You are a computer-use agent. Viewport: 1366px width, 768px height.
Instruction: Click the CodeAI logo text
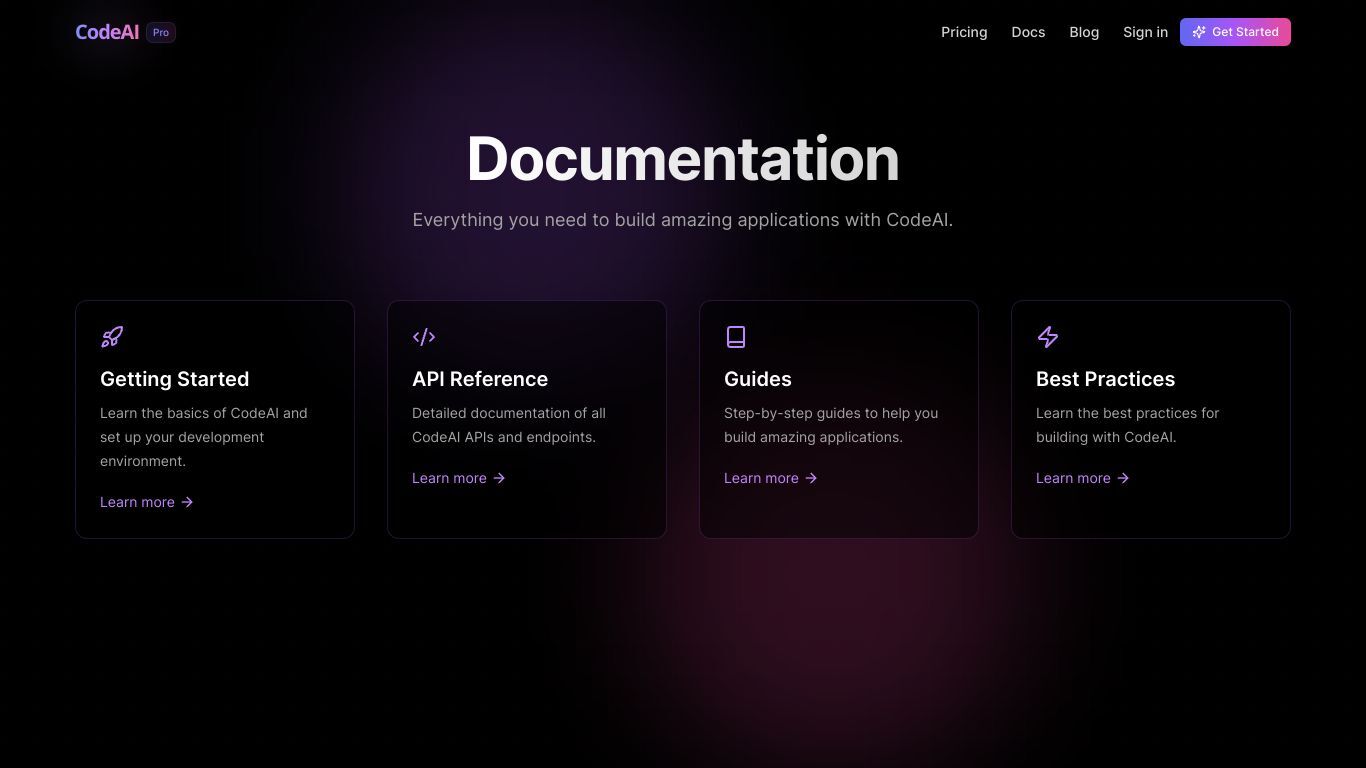point(107,32)
